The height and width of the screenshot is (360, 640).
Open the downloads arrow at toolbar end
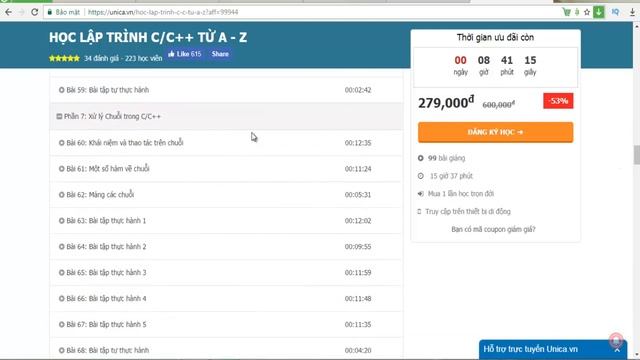point(632,12)
